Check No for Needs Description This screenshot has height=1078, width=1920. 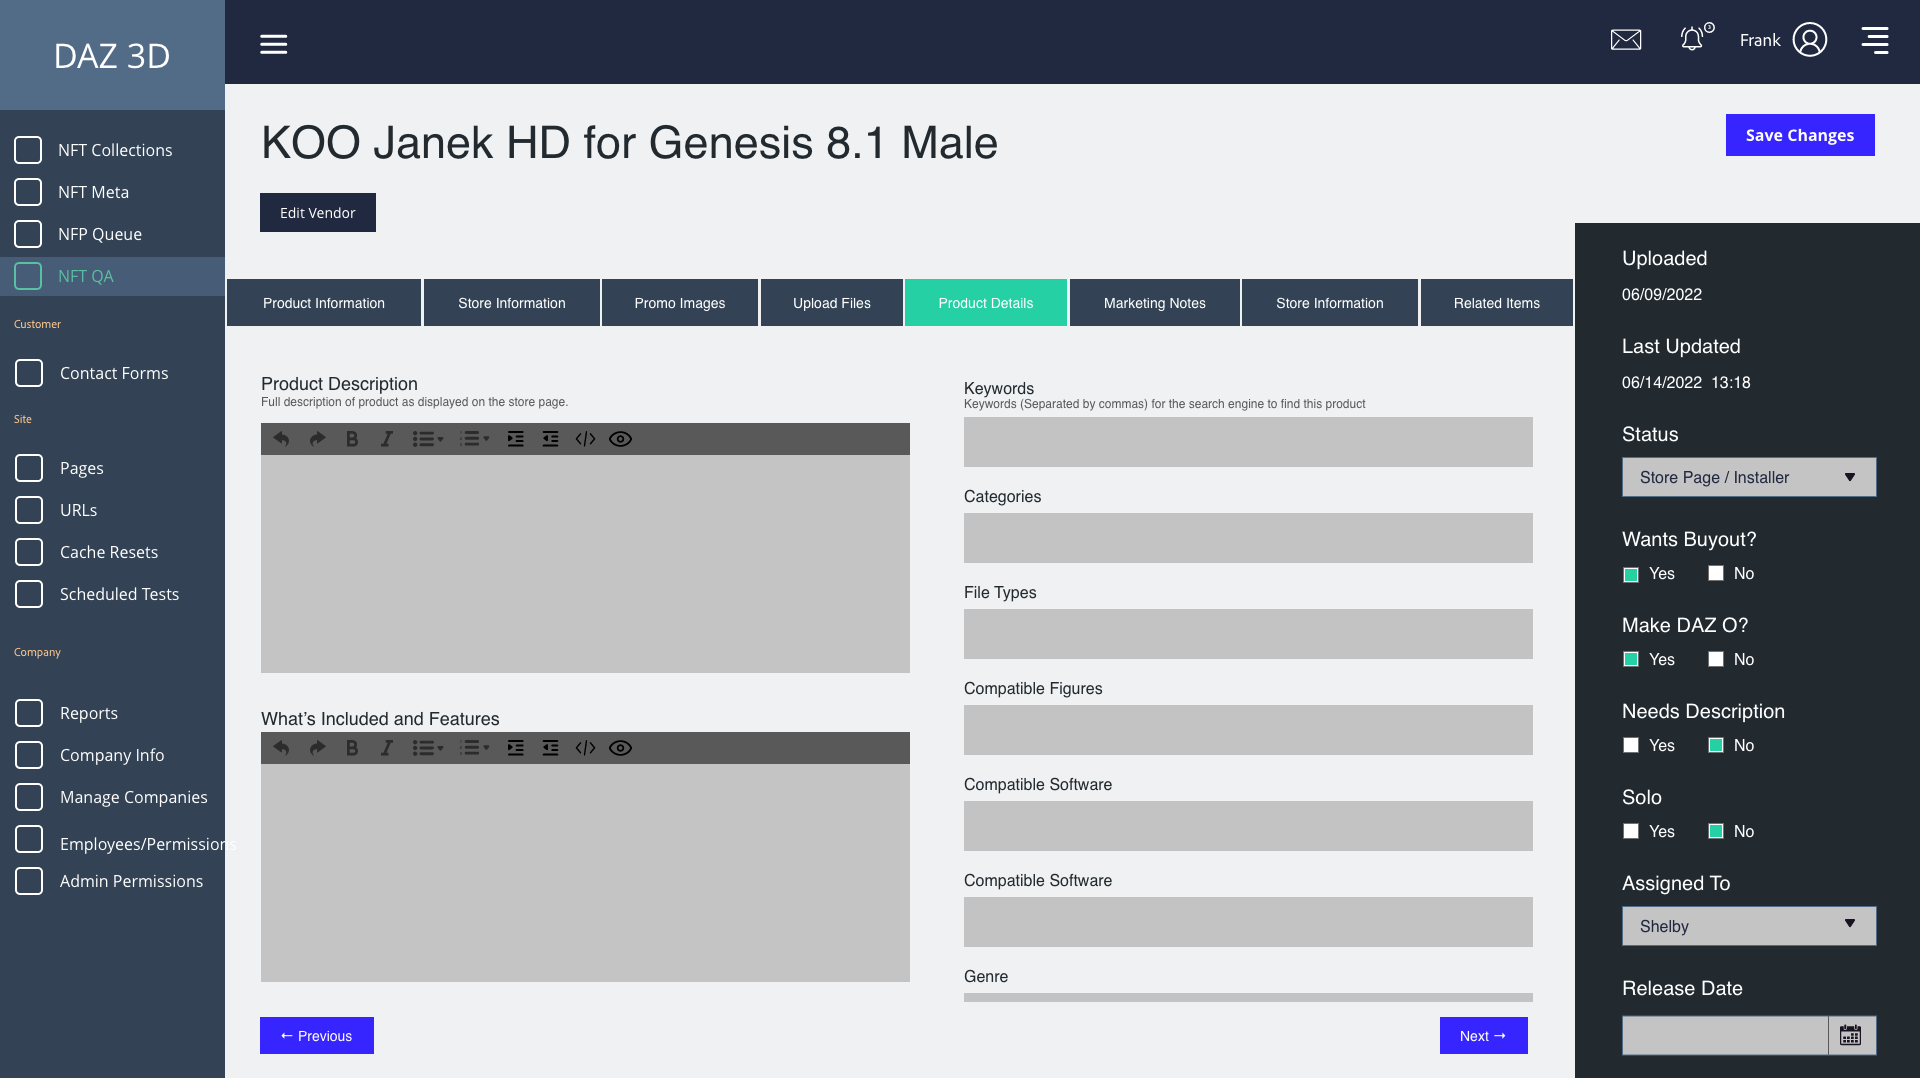[x=1716, y=745]
